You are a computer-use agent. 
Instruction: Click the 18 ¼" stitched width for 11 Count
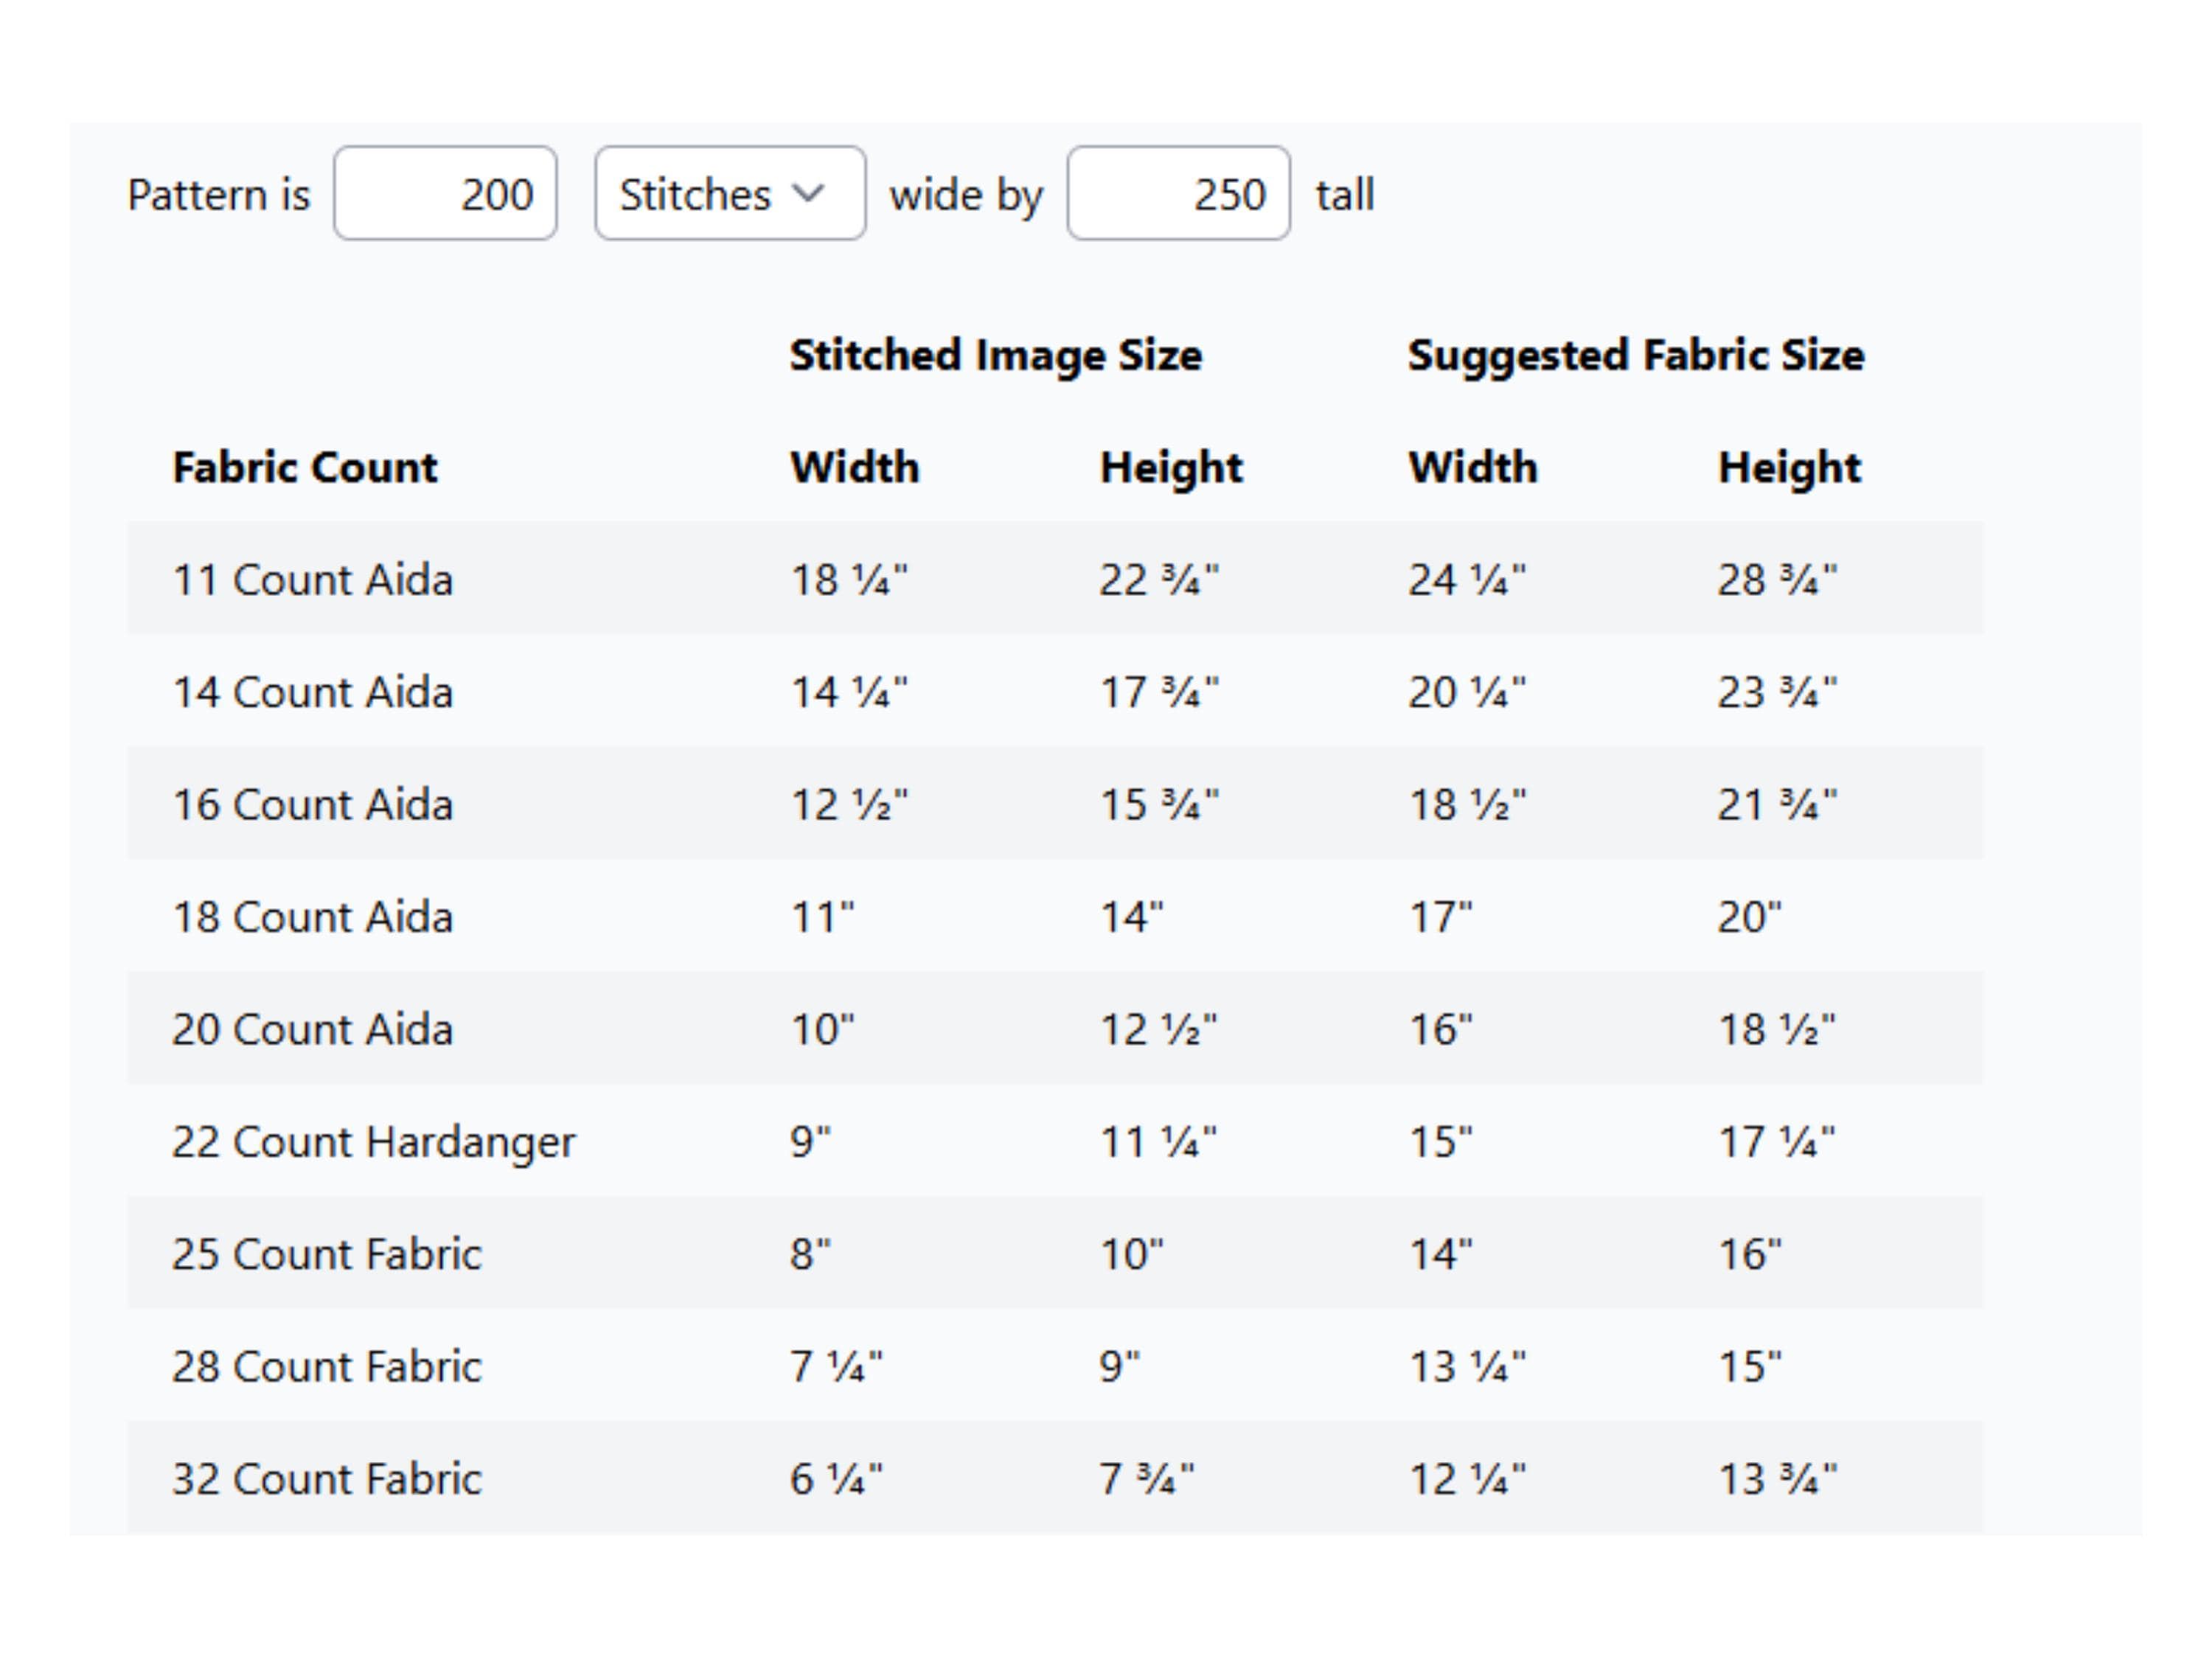(x=849, y=580)
